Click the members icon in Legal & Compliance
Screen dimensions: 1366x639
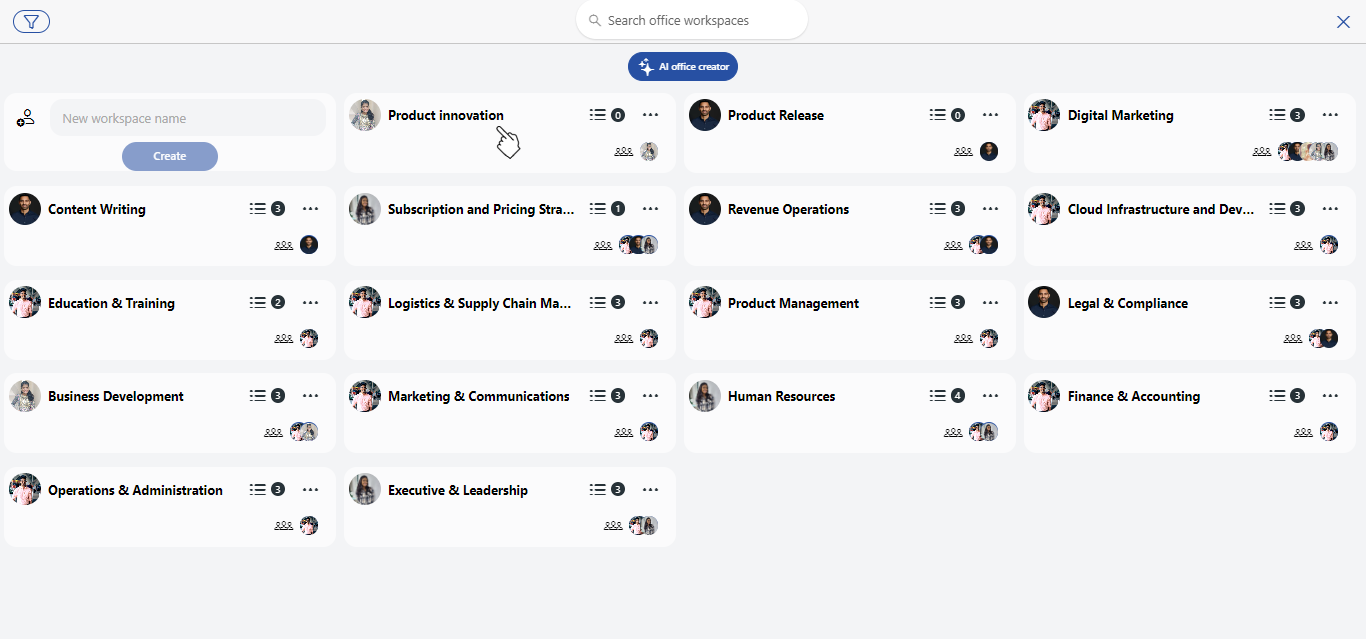point(1293,339)
